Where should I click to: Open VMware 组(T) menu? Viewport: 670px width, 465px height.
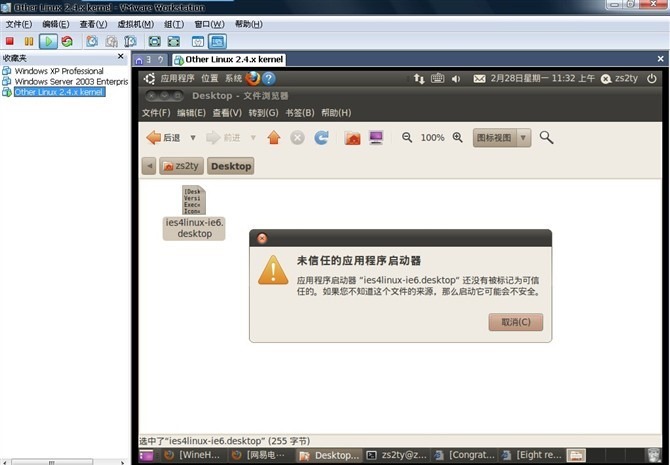click(x=174, y=24)
